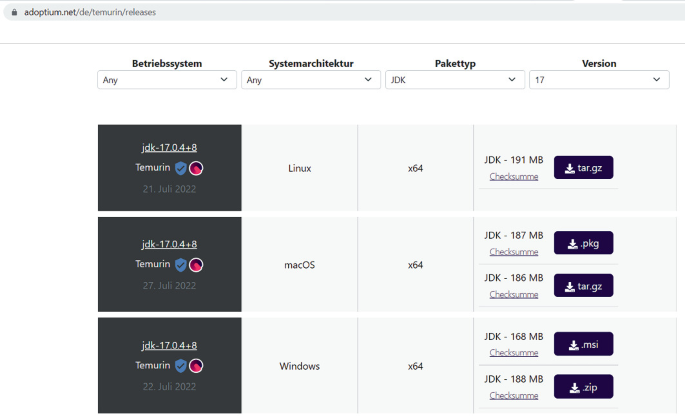The height and width of the screenshot is (416, 685).
Task: Open the Pakettyp dropdown showing JDK
Action: click(454, 80)
